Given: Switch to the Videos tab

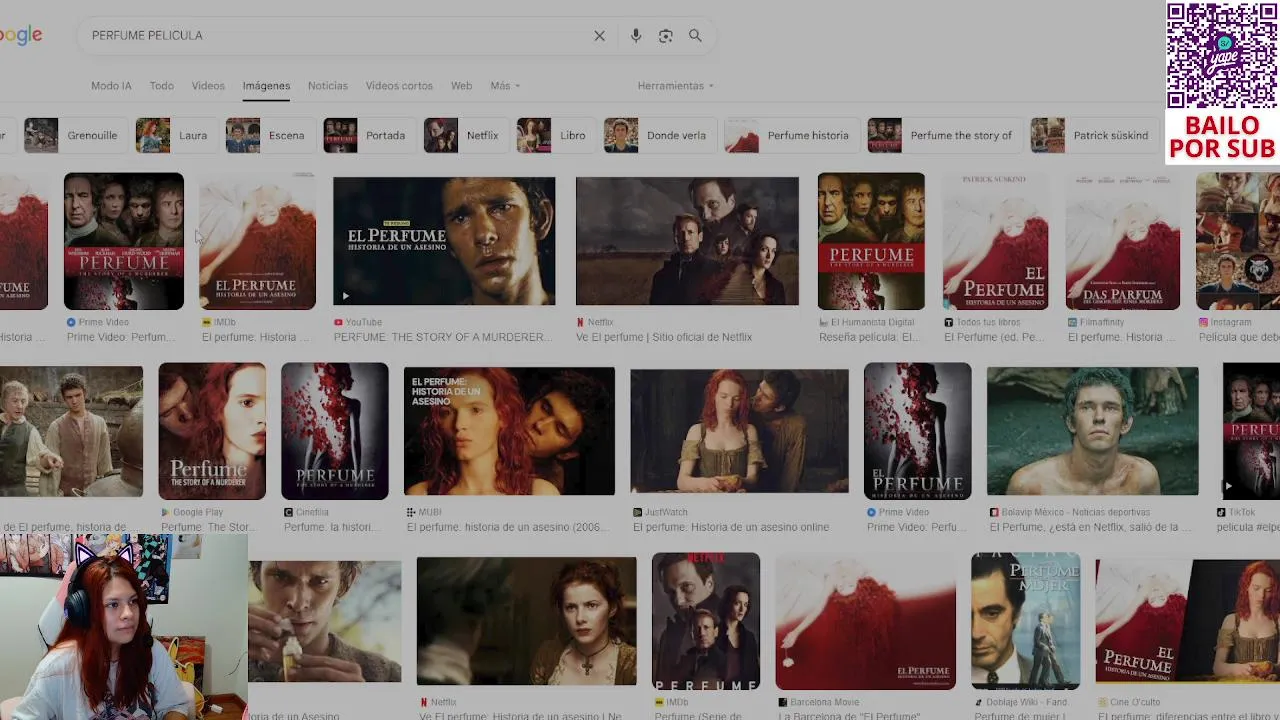Looking at the screenshot, I should pos(208,86).
